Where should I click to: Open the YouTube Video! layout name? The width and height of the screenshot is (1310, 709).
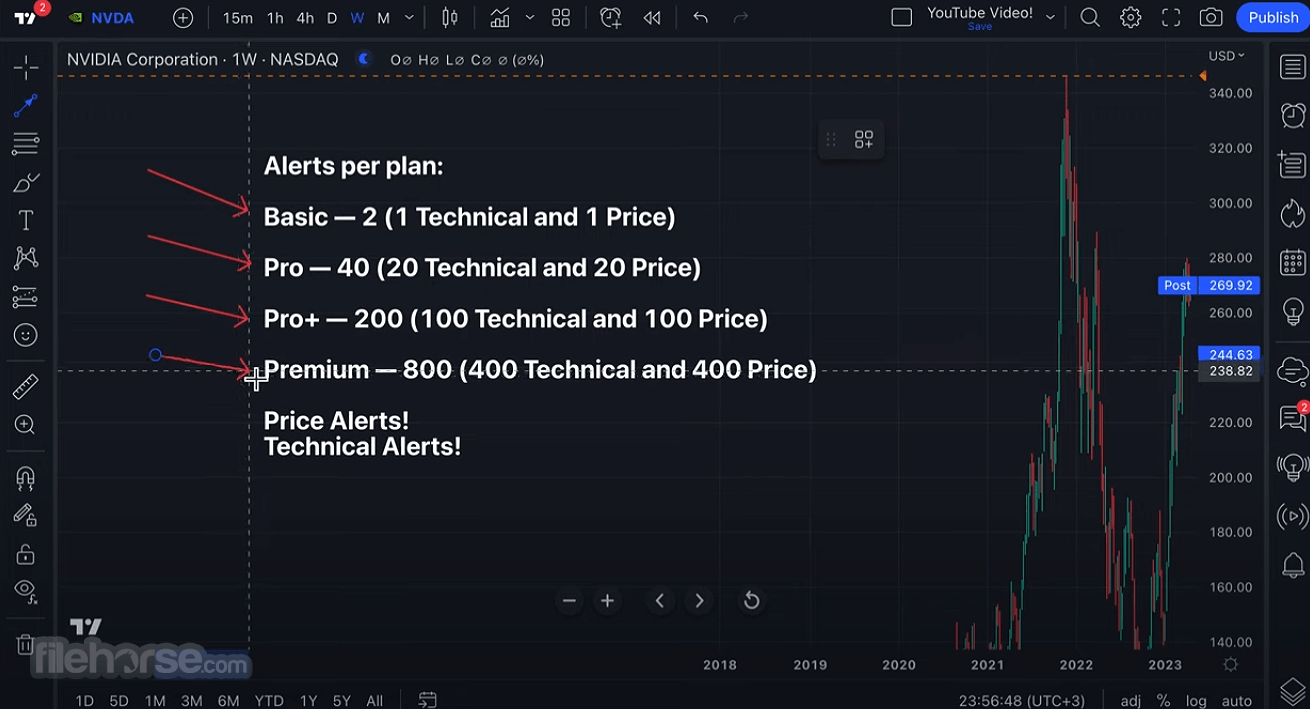click(x=980, y=13)
